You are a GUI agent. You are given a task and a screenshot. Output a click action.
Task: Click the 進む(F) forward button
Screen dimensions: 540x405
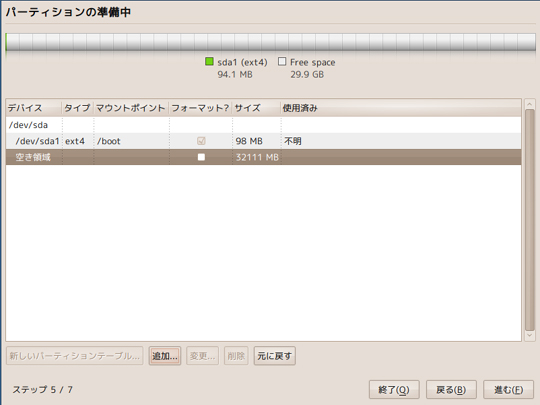pos(509,390)
